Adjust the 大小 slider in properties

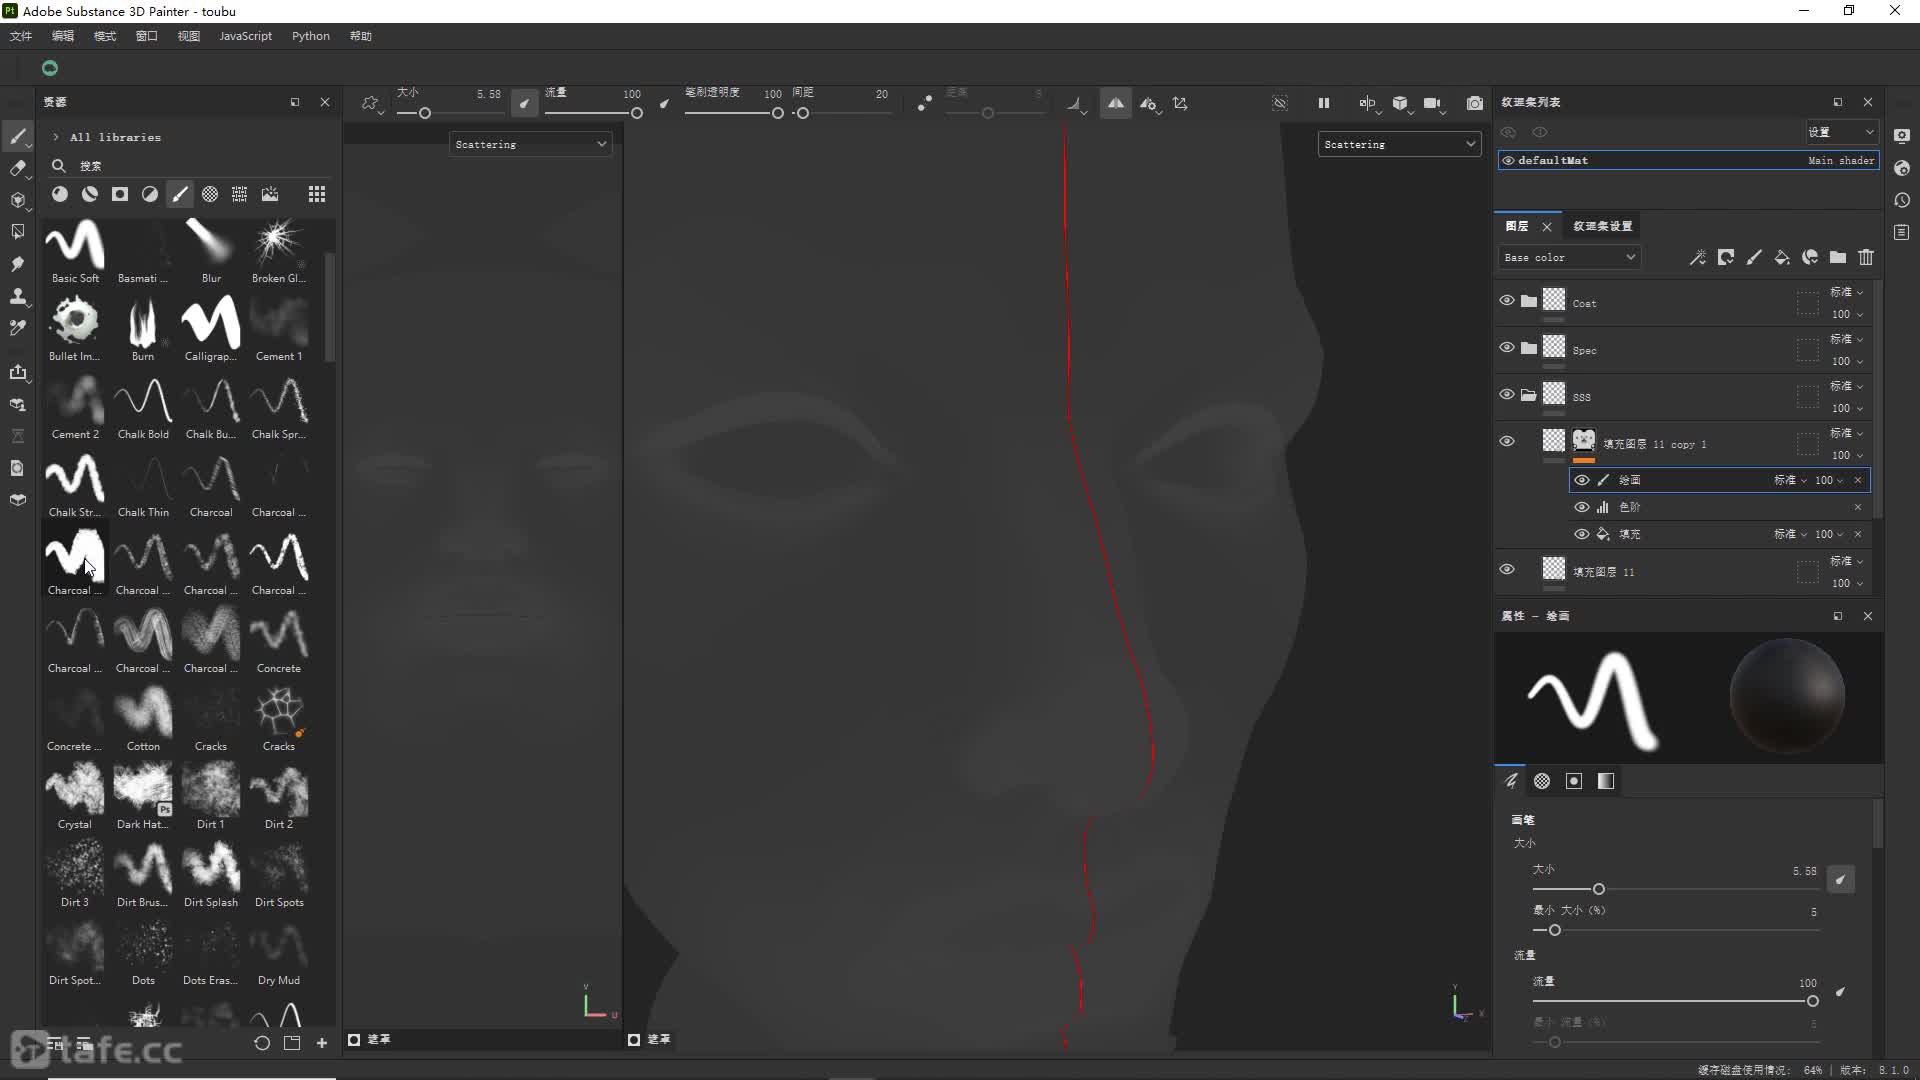click(1599, 889)
